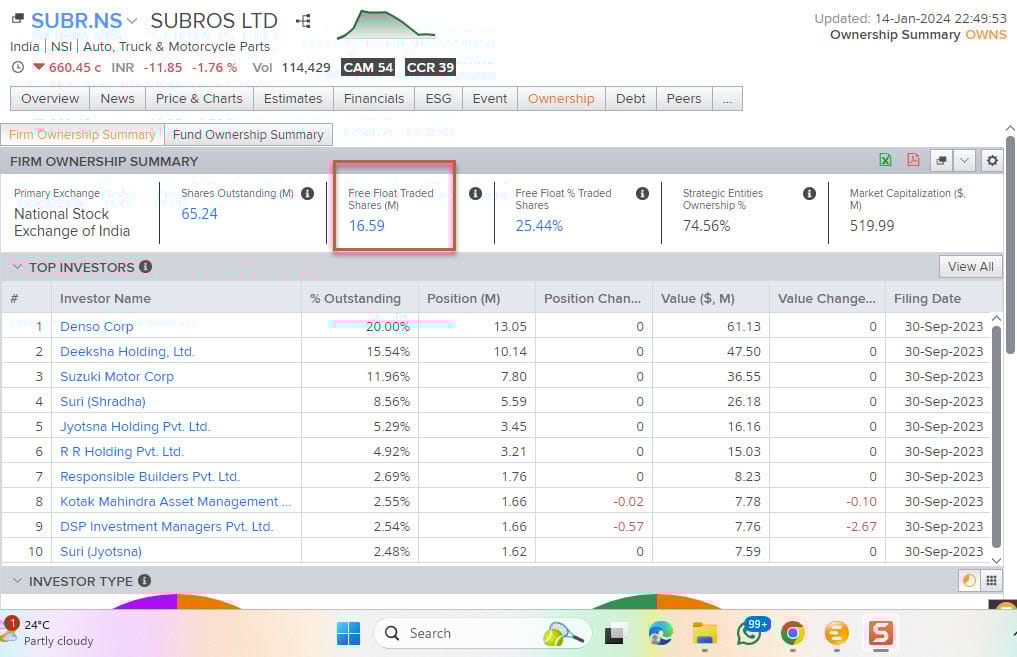Click scroll down arrow of investors table
Viewport: 1017px width, 657px height.
(997, 559)
